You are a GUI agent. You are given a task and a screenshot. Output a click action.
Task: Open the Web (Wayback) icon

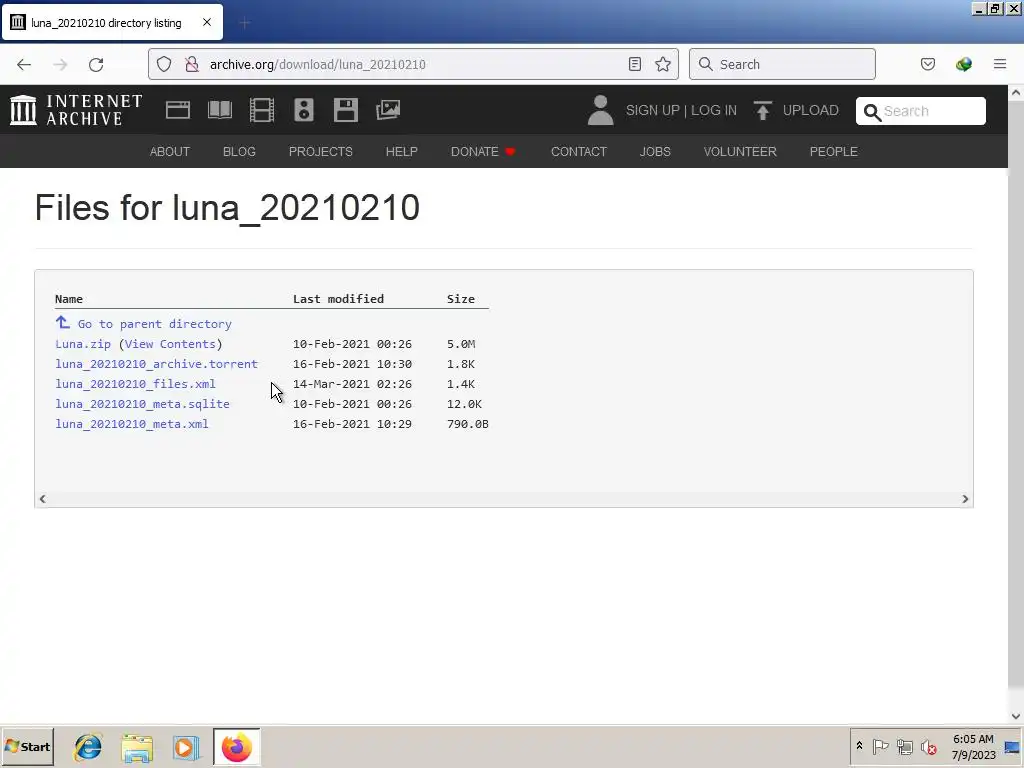pos(178,110)
